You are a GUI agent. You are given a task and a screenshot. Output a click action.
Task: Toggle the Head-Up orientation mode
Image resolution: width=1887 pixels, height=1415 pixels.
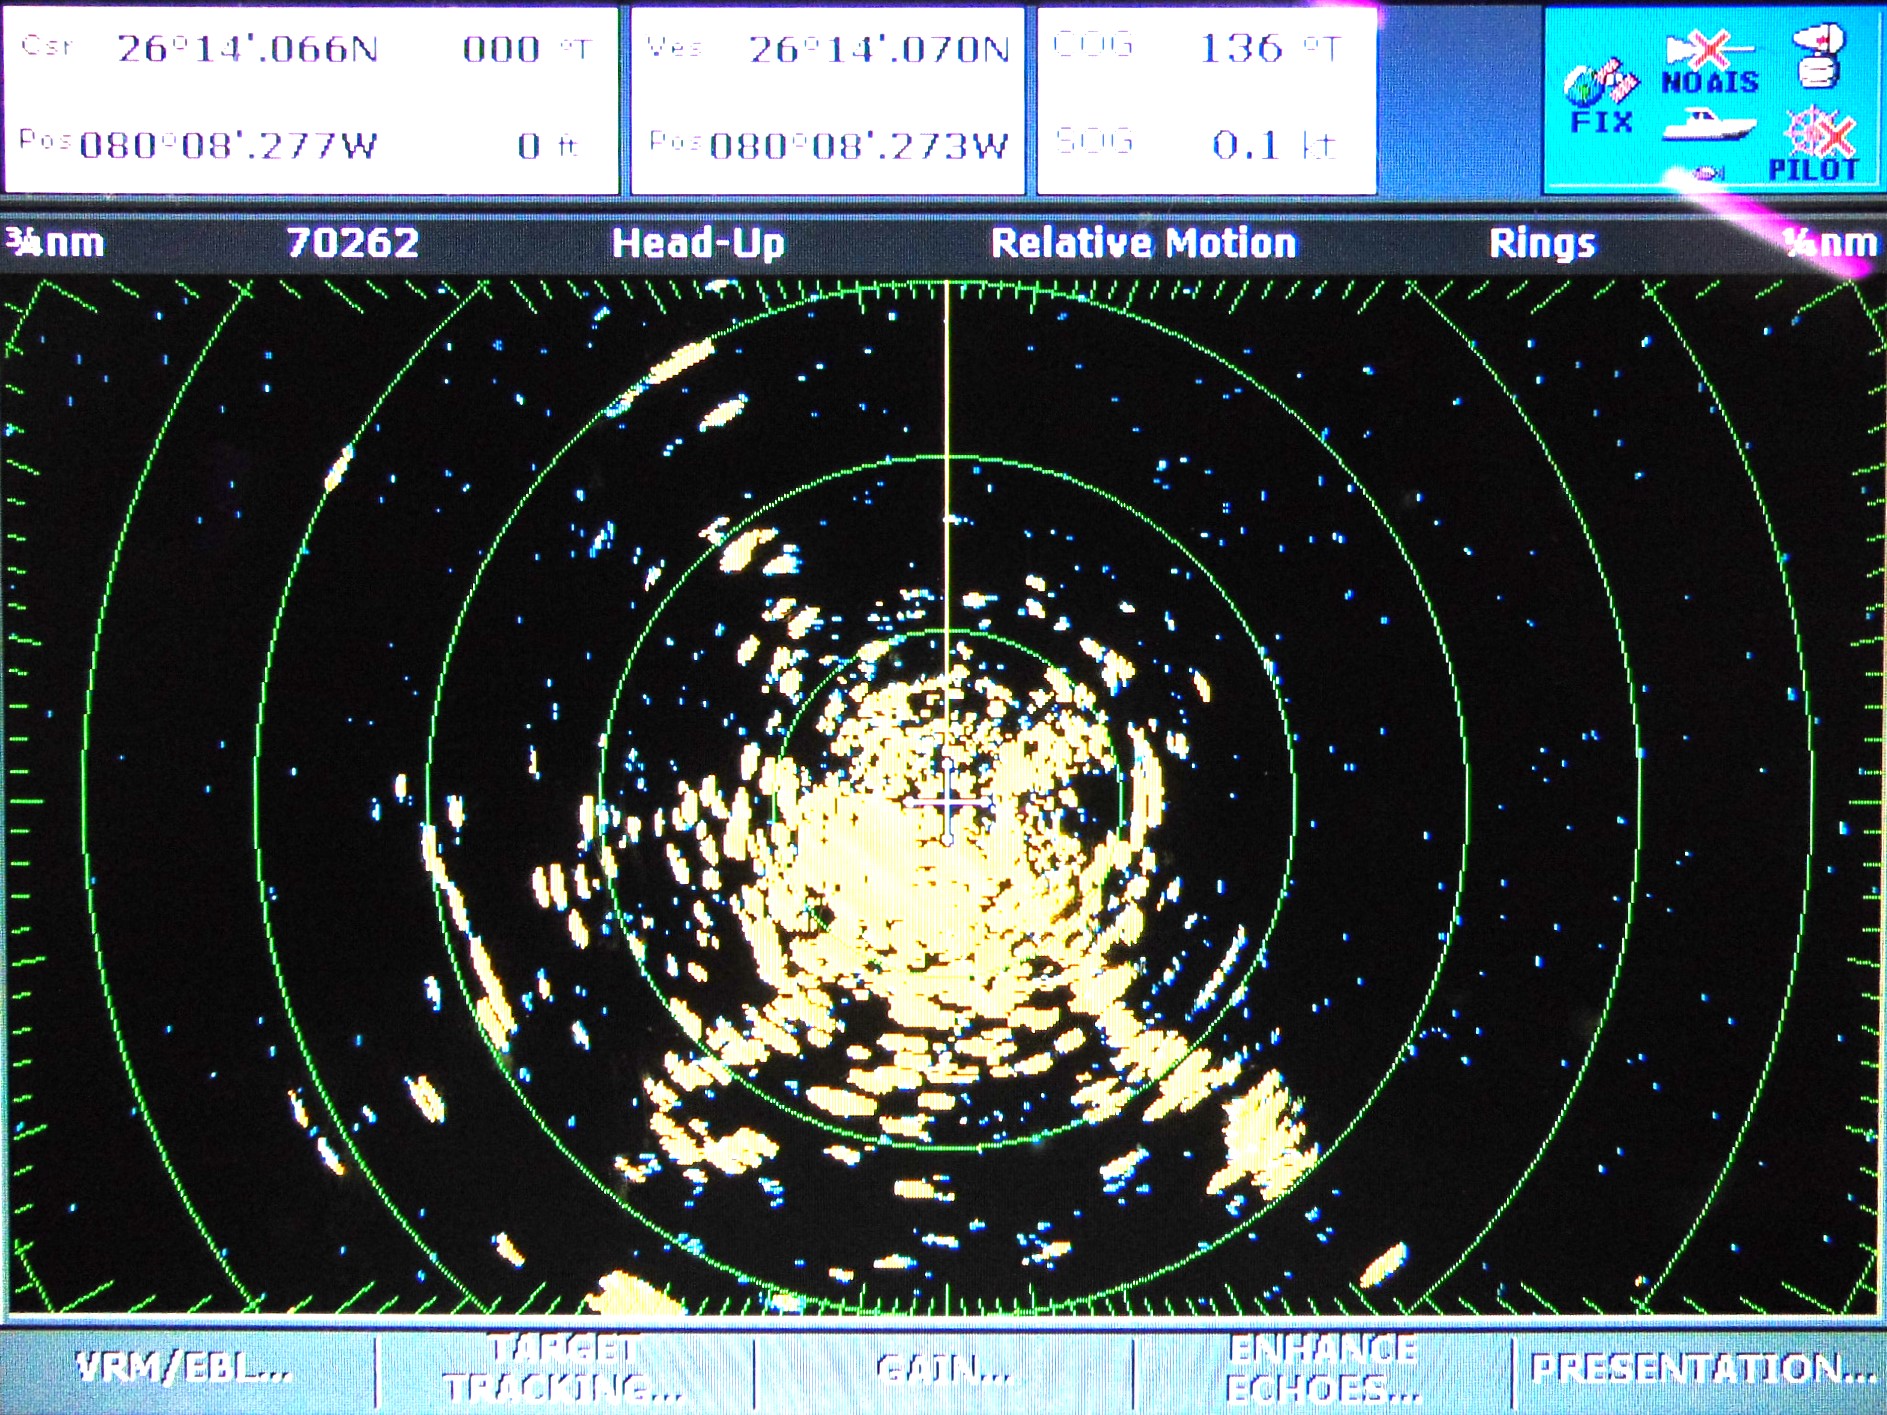(x=698, y=243)
